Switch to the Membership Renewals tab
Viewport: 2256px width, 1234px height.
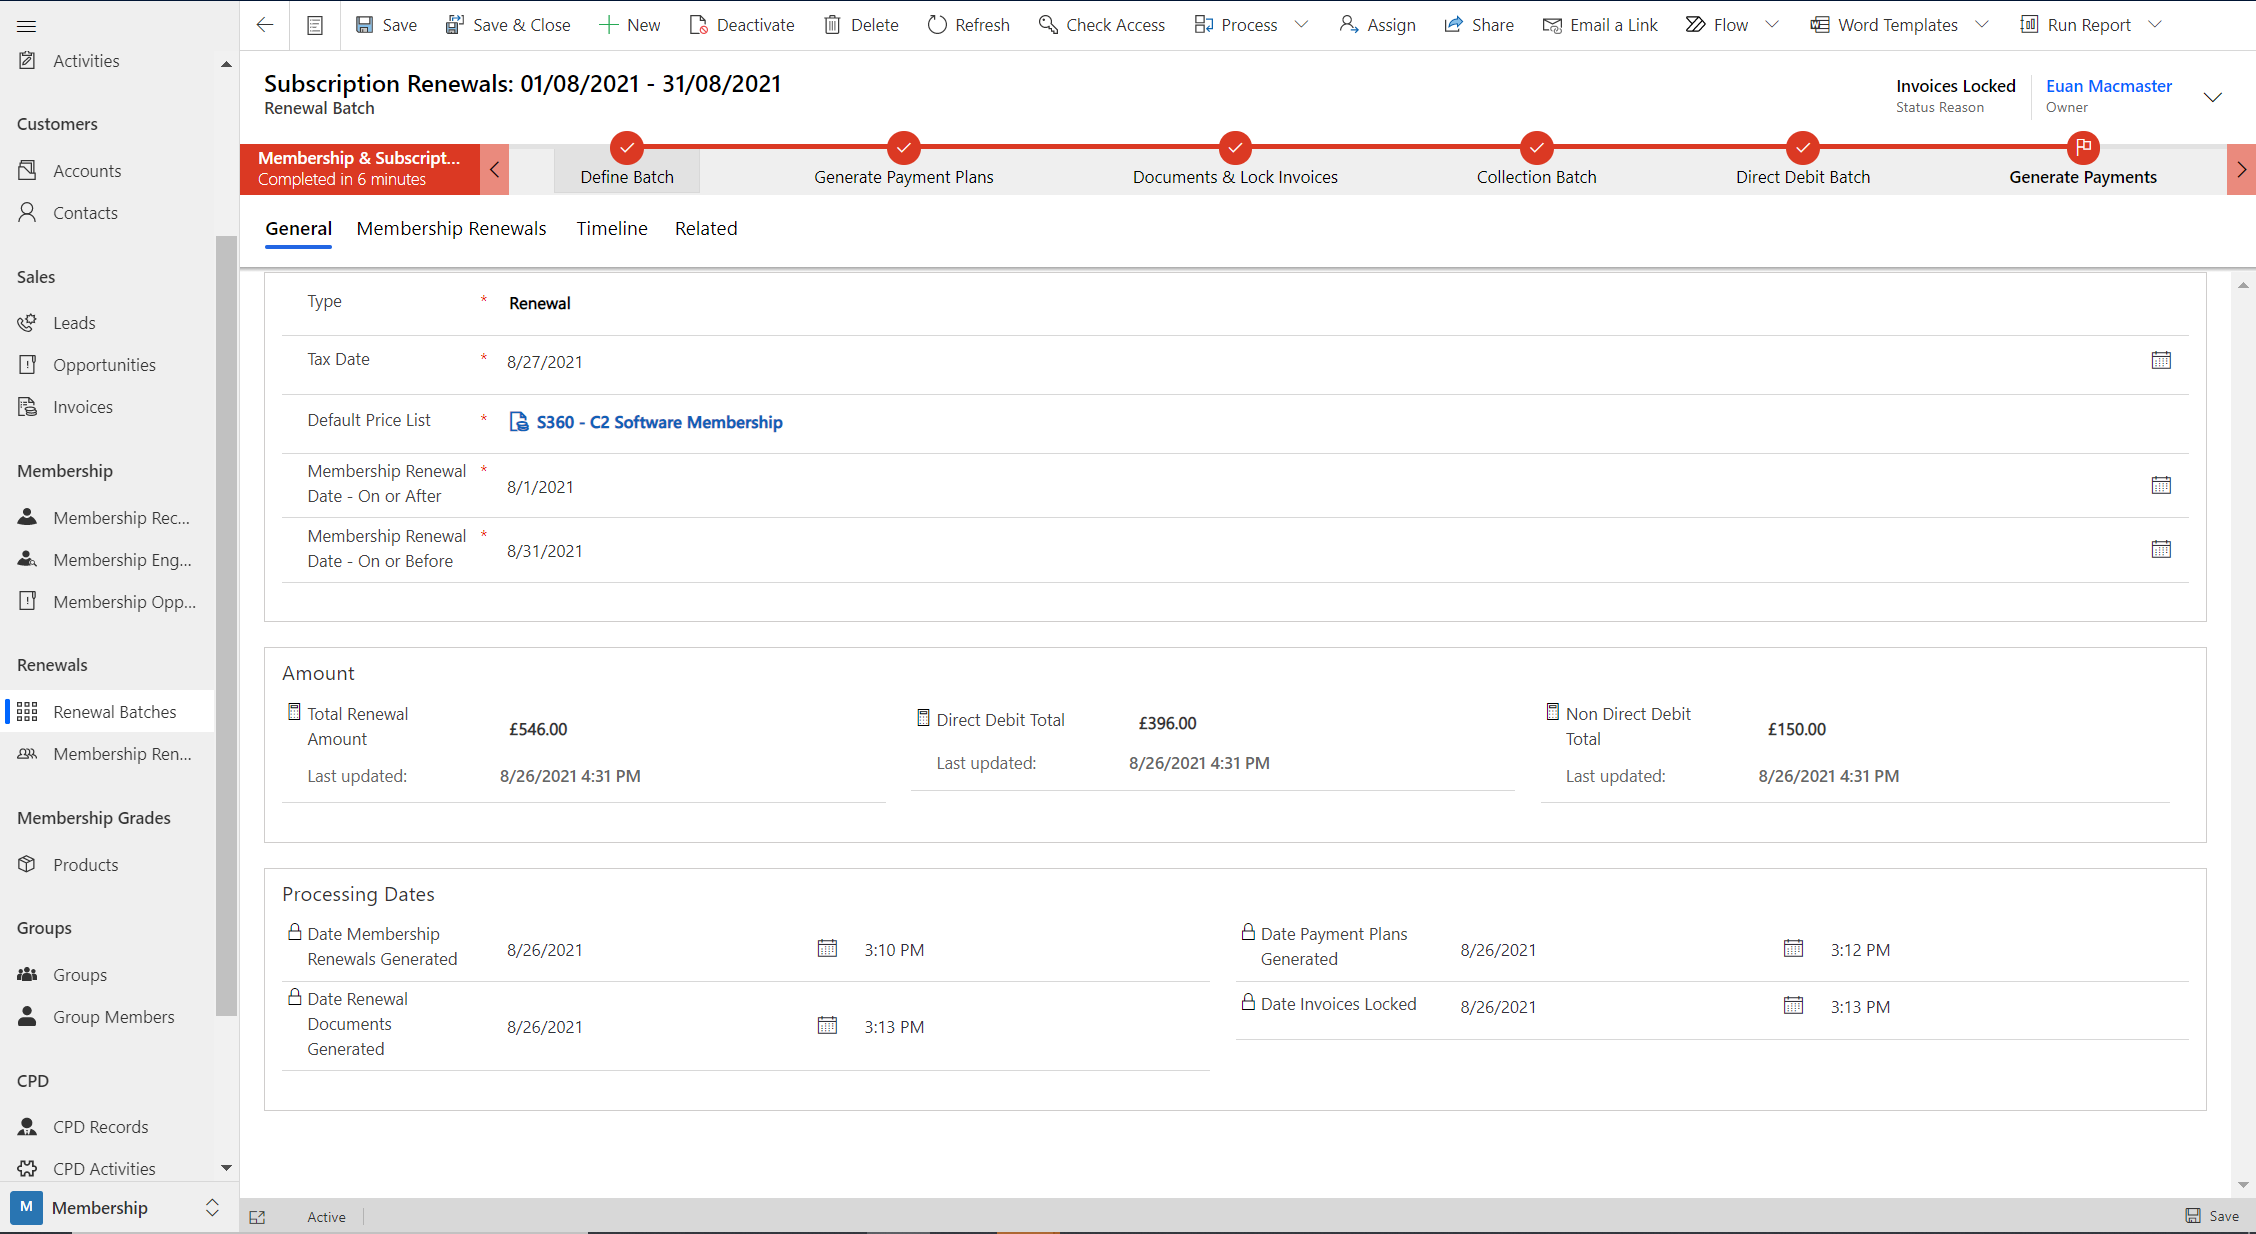451,228
